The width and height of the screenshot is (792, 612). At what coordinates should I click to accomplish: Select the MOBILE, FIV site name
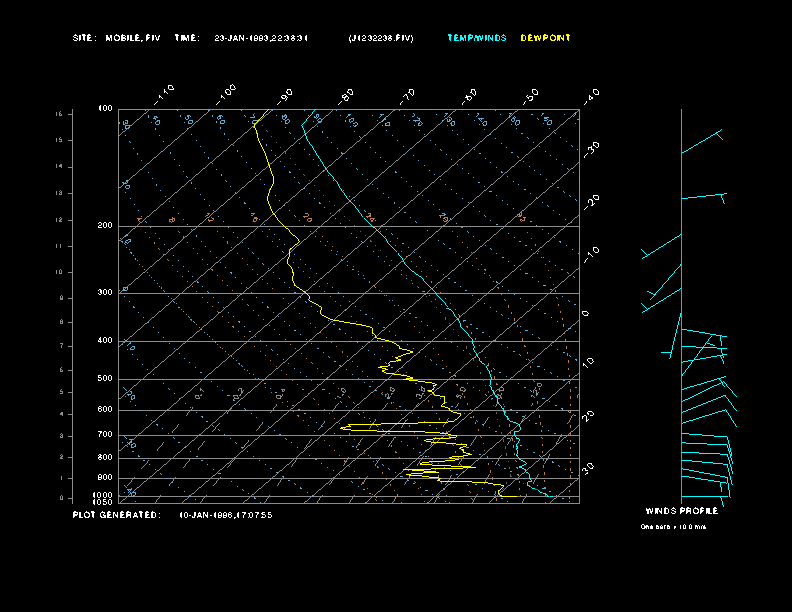[133, 38]
